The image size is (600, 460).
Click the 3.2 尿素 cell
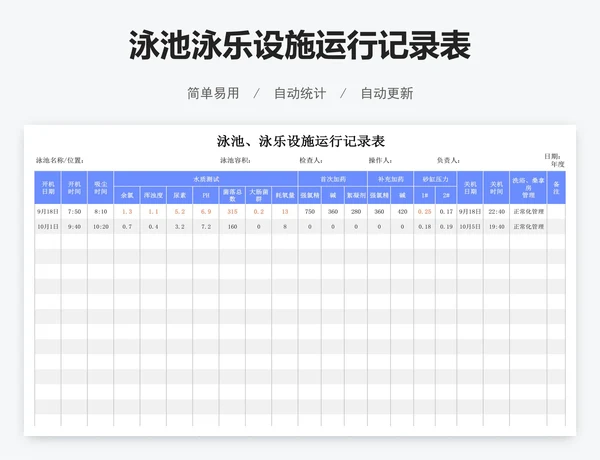coord(180,227)
